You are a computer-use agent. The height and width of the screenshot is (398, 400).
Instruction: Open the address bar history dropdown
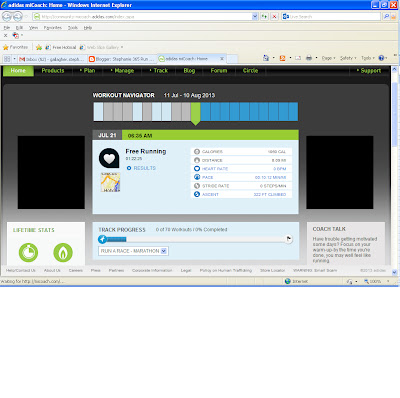(x=255, y=16)
